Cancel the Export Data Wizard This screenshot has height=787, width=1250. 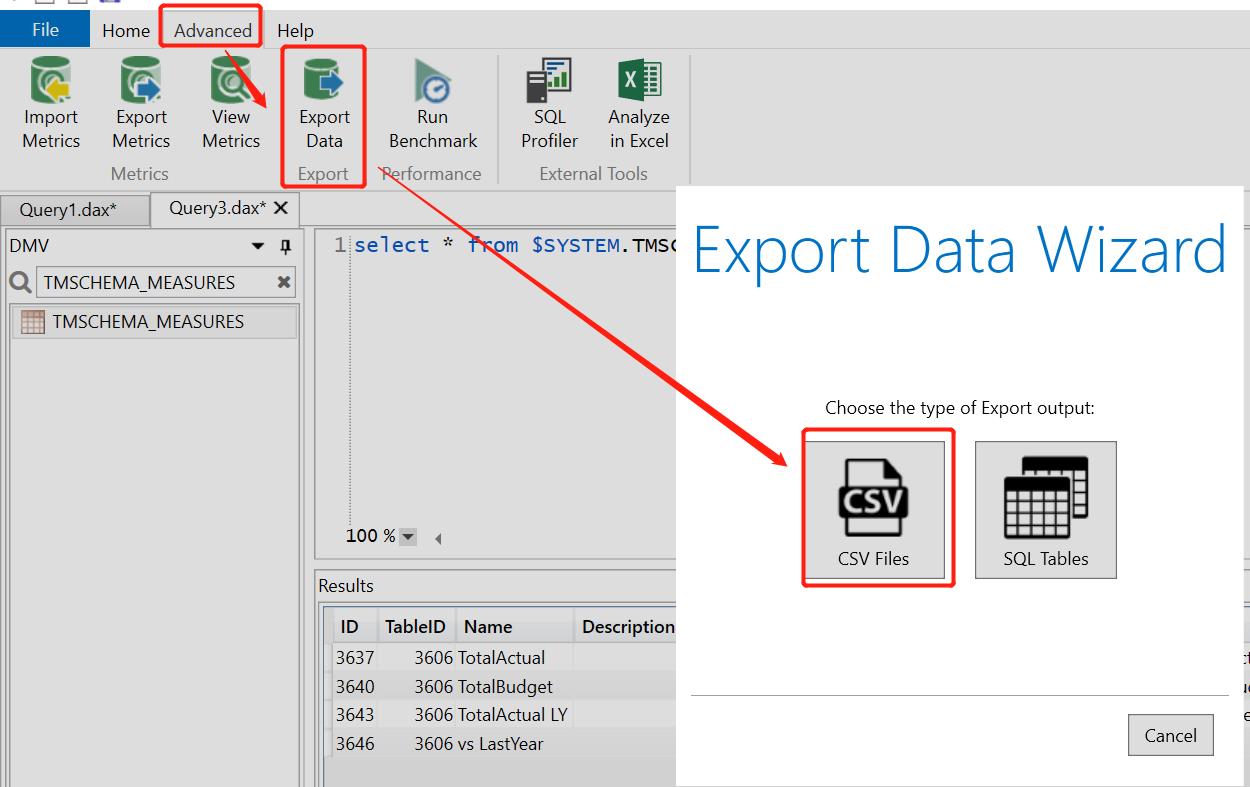tap(1170, 734)
